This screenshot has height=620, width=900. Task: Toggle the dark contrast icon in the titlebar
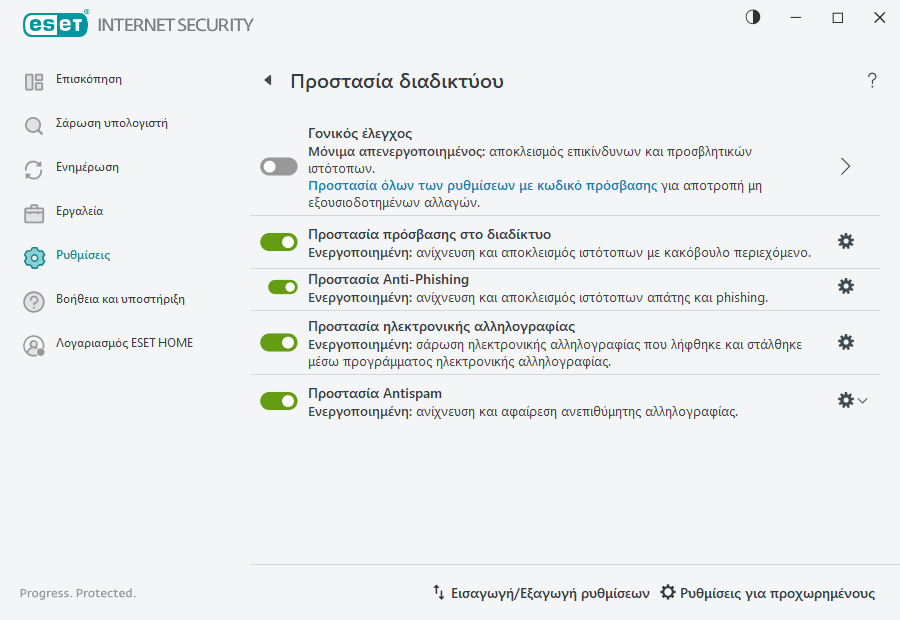coord(751,17)
